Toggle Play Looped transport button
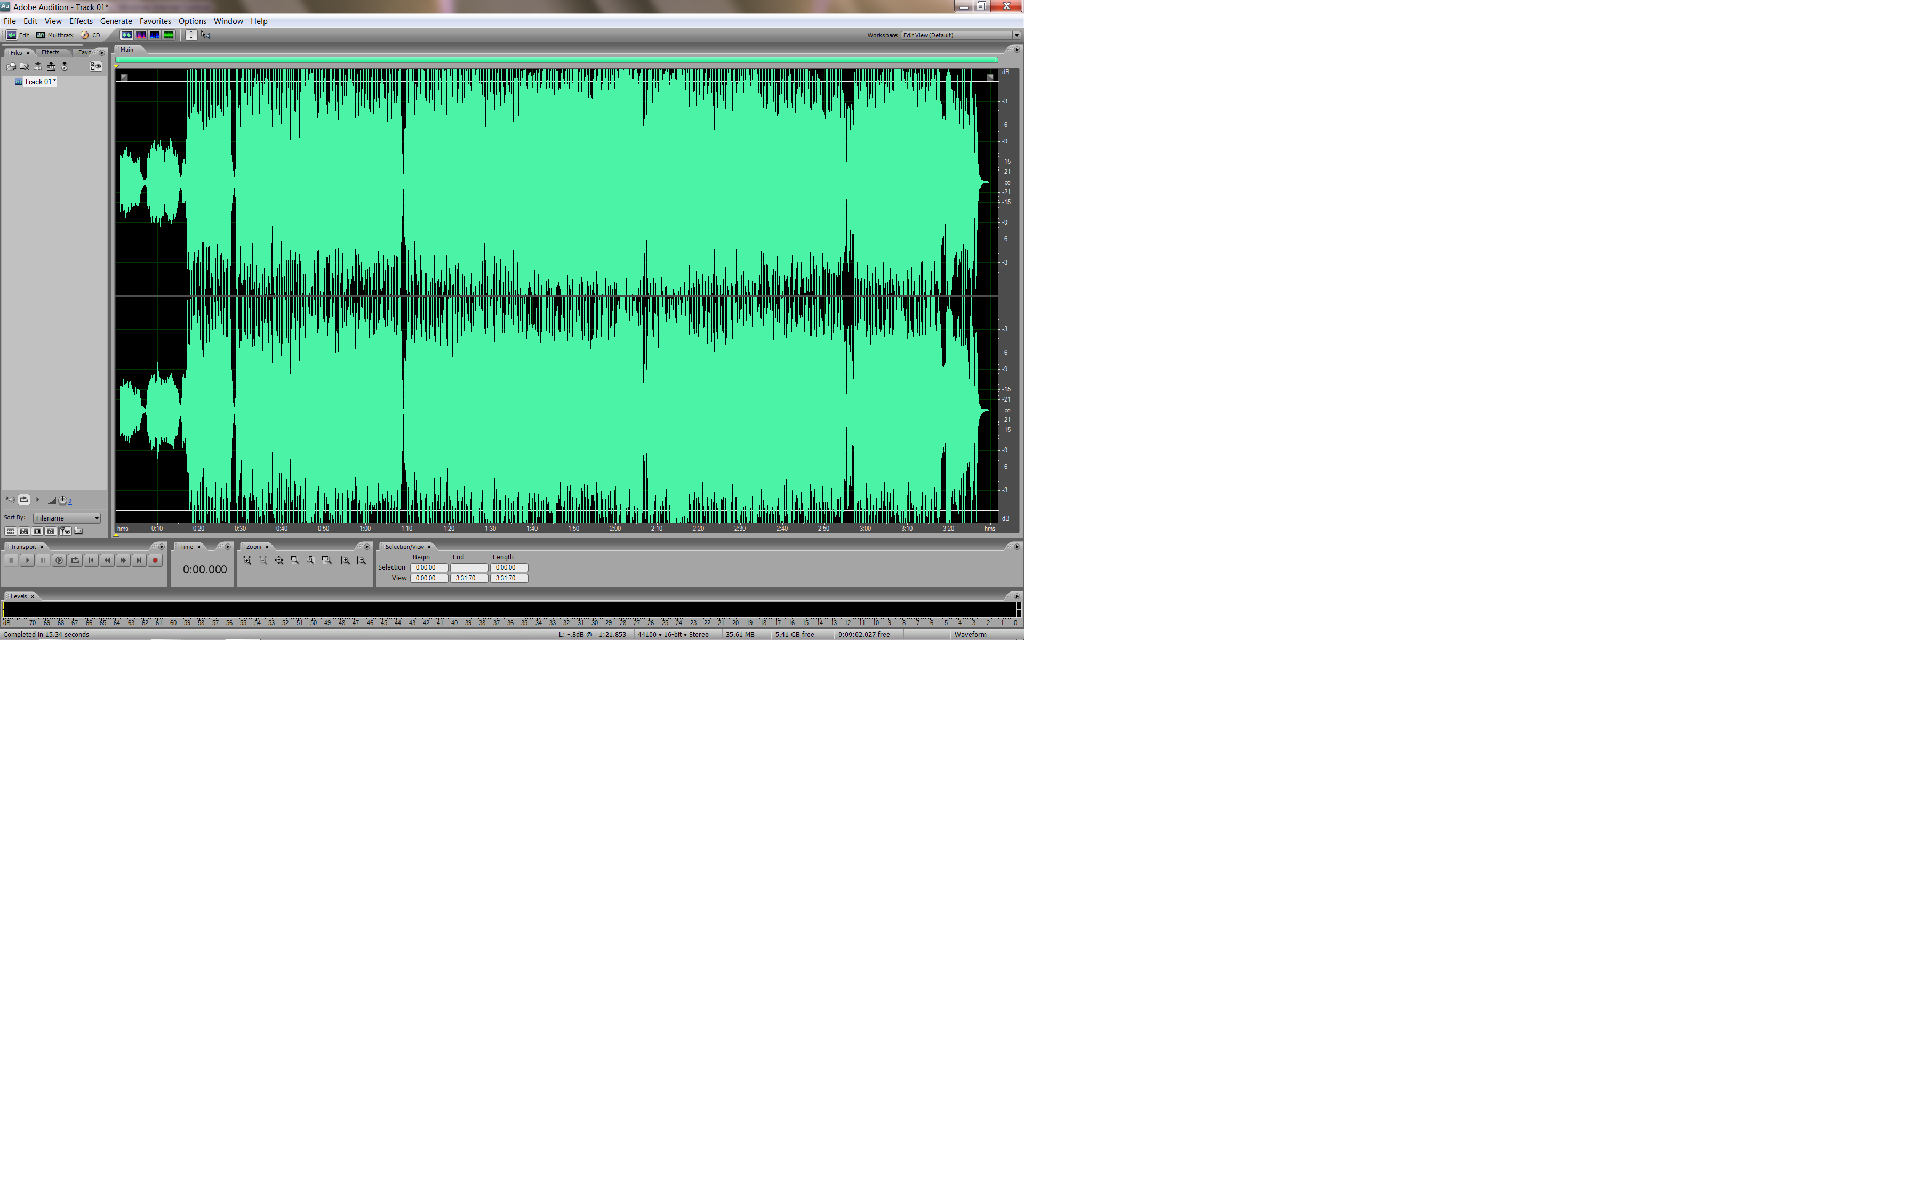This screenshot has width=1920, height=1200. click(75, 560)
